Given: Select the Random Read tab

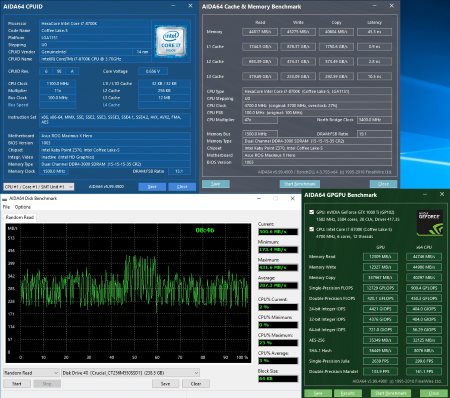Looking at the screenshot, I should 20,217.
